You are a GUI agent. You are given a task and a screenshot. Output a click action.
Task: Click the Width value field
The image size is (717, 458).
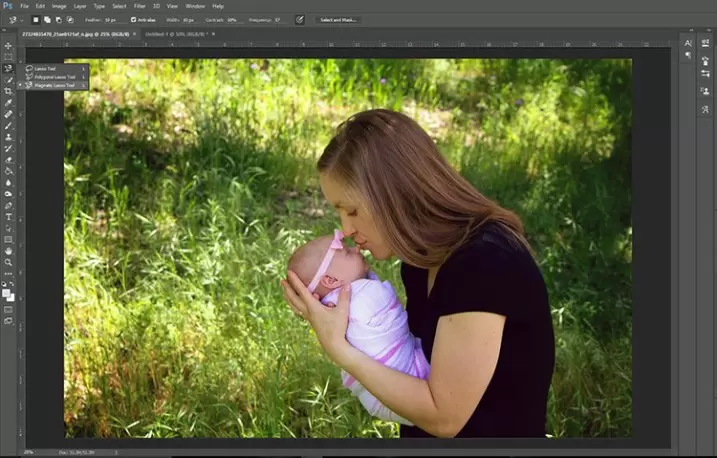point(190,20)
